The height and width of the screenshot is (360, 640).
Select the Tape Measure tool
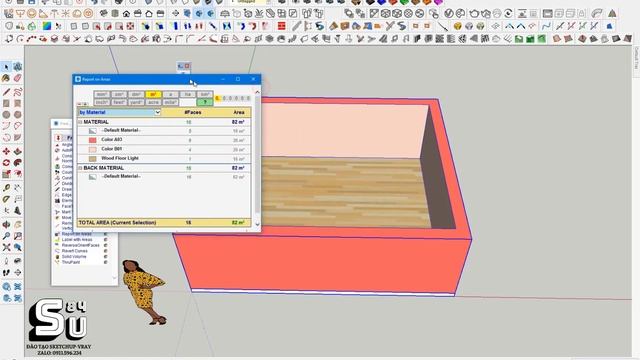pyautogui.click(x=6, y=188)
